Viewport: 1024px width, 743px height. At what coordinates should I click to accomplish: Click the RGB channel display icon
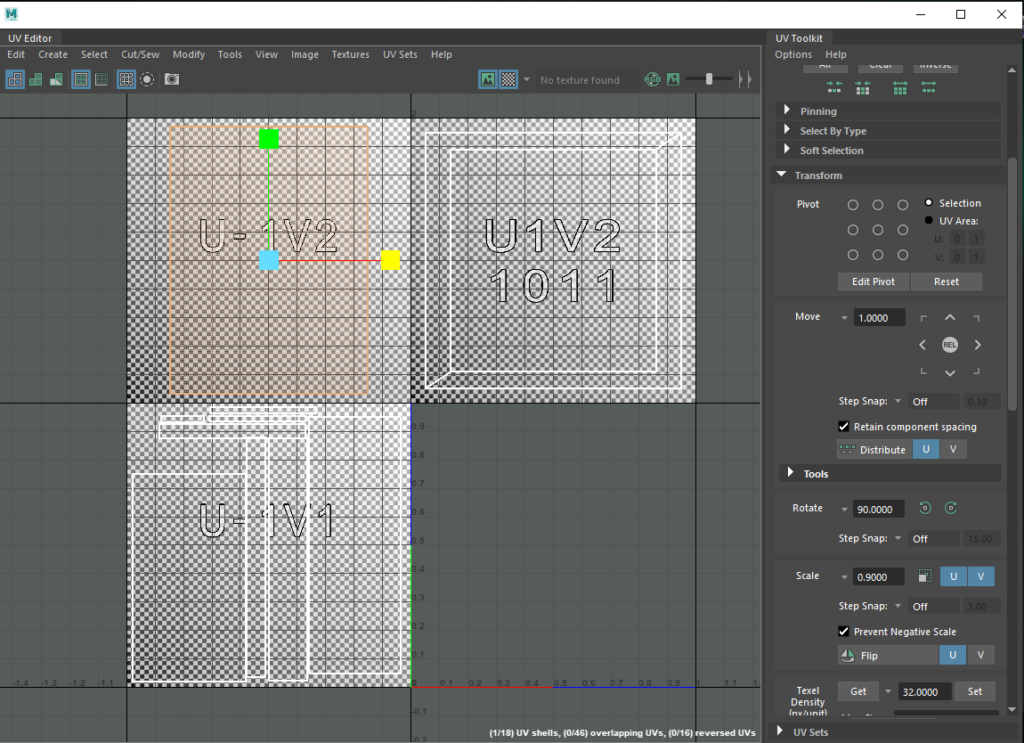coord(653,79)
